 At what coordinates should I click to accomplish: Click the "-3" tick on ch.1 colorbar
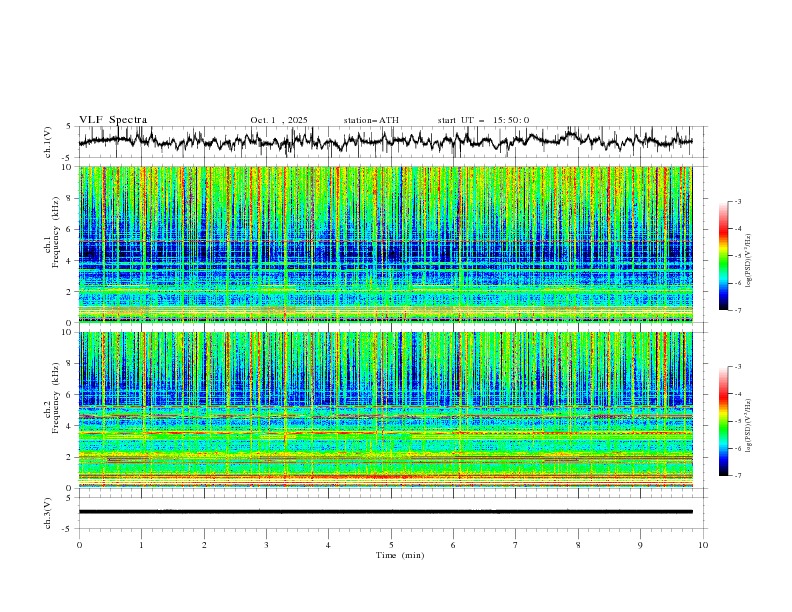click(x=738, y=201)
